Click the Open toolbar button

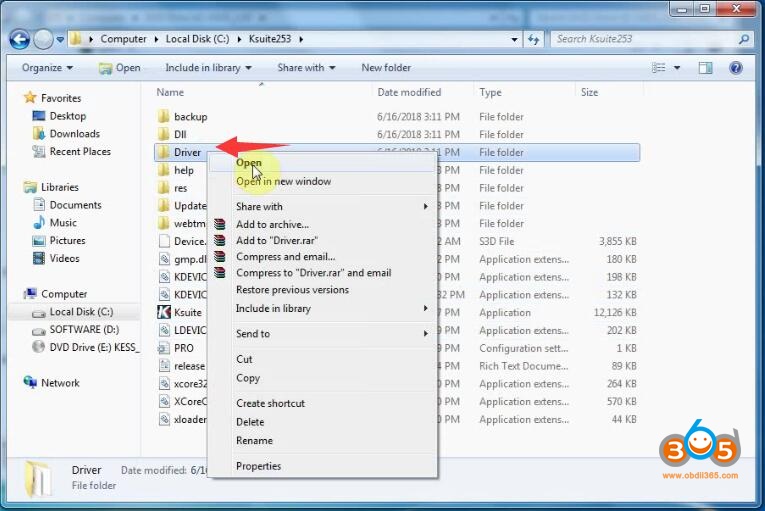tap(120, 68)
